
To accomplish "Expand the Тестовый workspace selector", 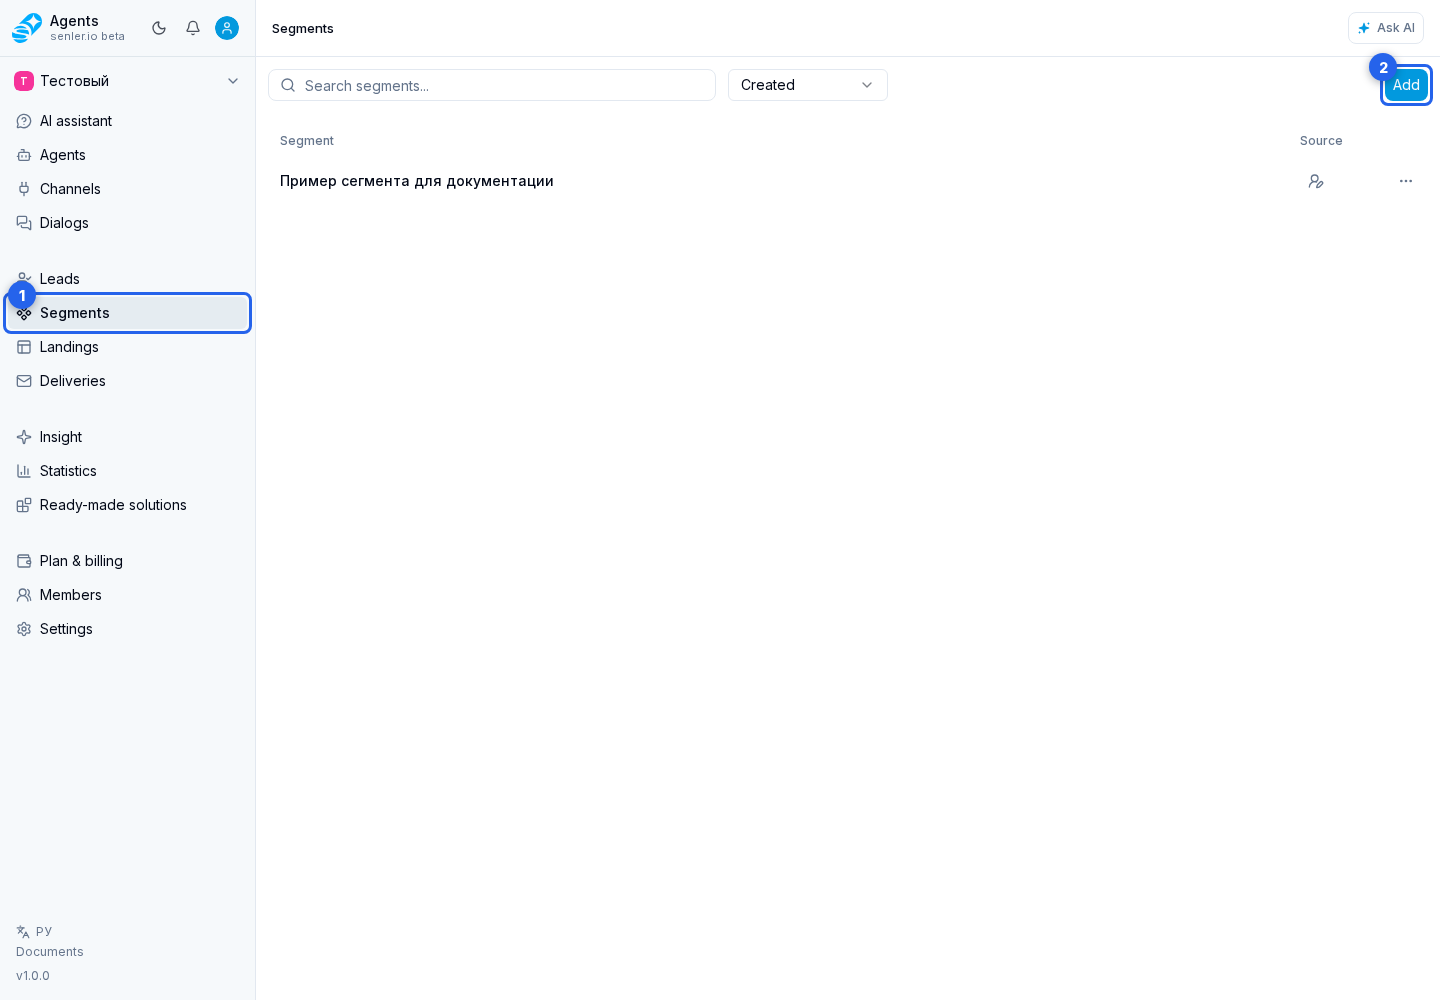I will pos(127,81).
